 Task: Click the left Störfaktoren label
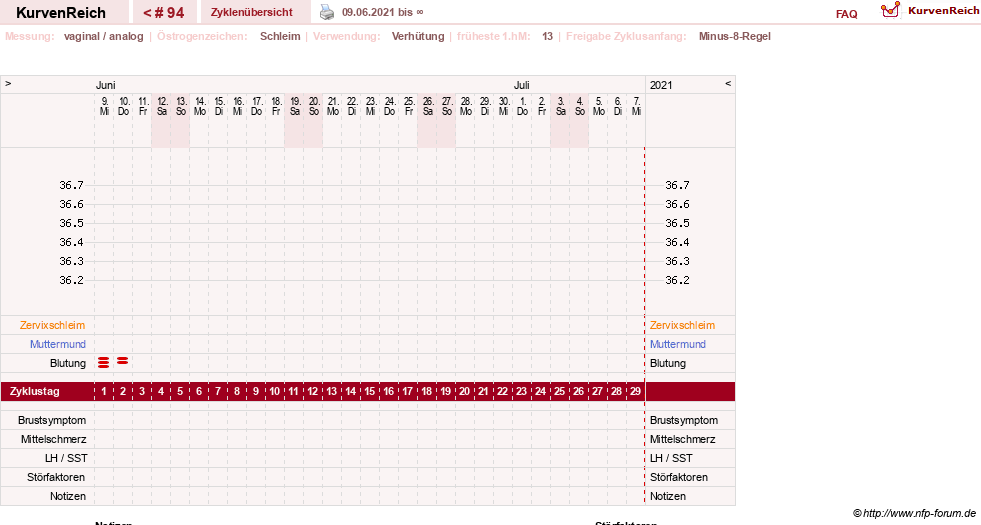tap(56, 477)
